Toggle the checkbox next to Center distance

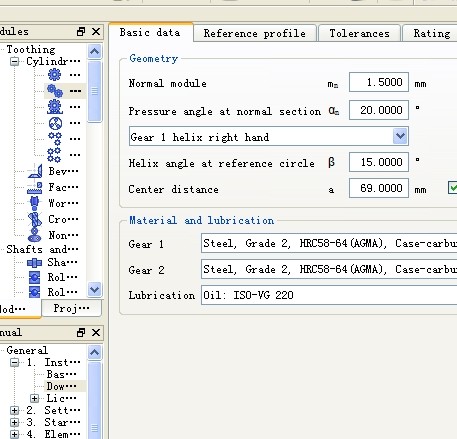(x=453, y=187)
